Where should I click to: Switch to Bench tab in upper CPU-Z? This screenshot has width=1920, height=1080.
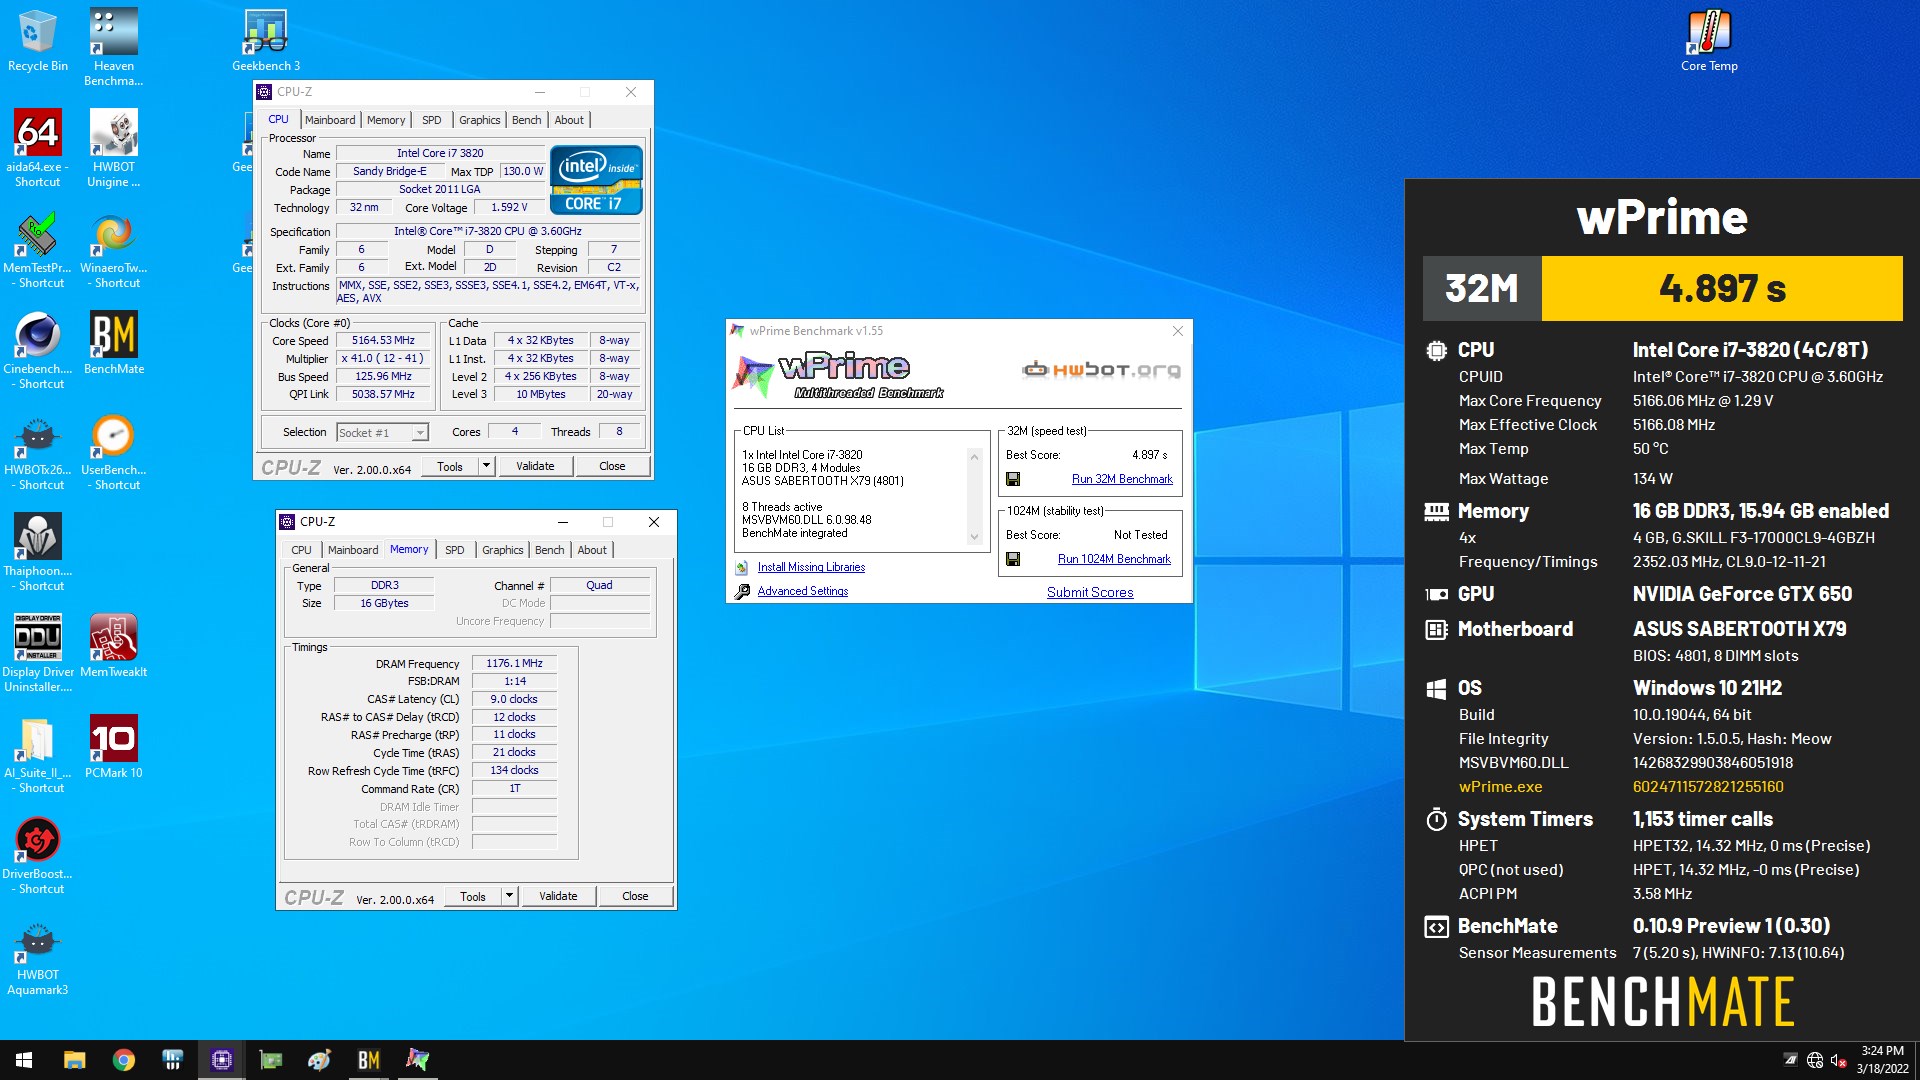526,120
